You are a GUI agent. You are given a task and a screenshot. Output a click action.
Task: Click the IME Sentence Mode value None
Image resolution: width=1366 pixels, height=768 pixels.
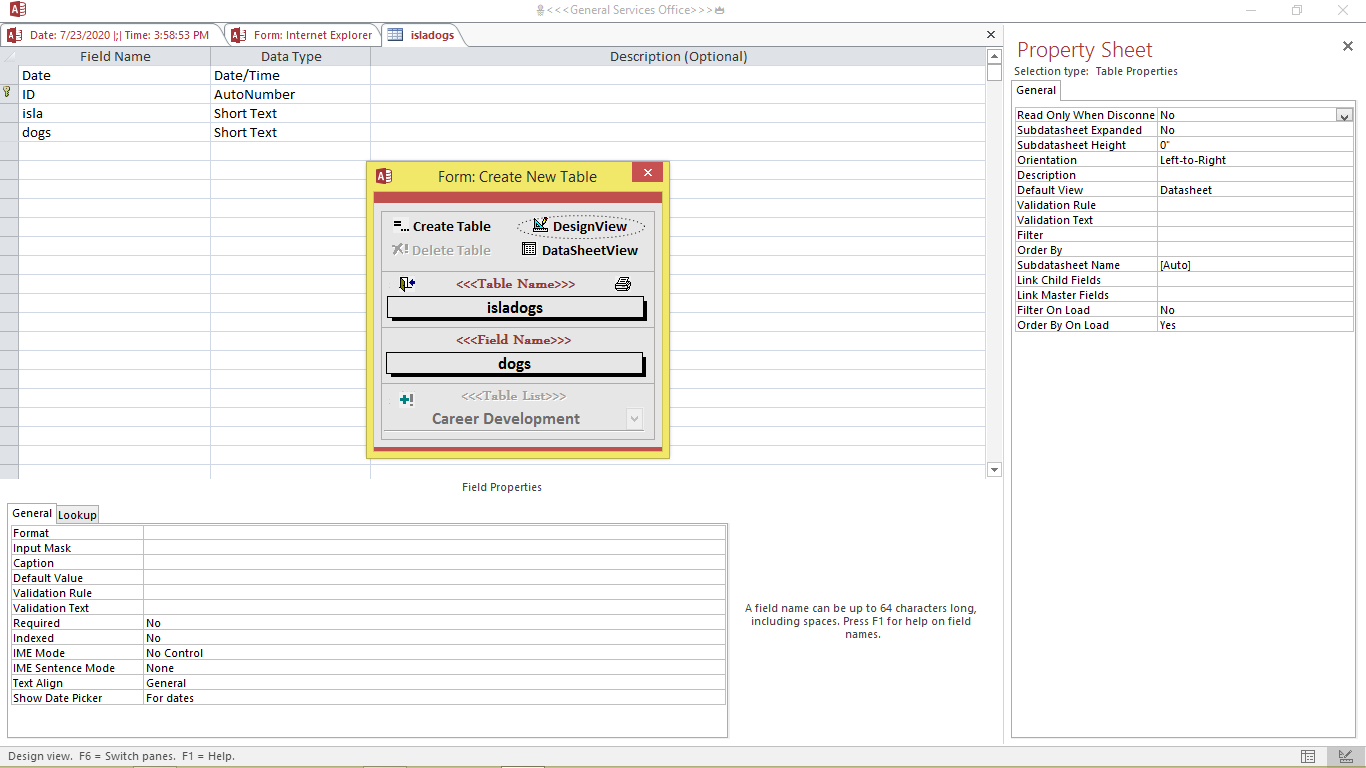click(435, 668)
